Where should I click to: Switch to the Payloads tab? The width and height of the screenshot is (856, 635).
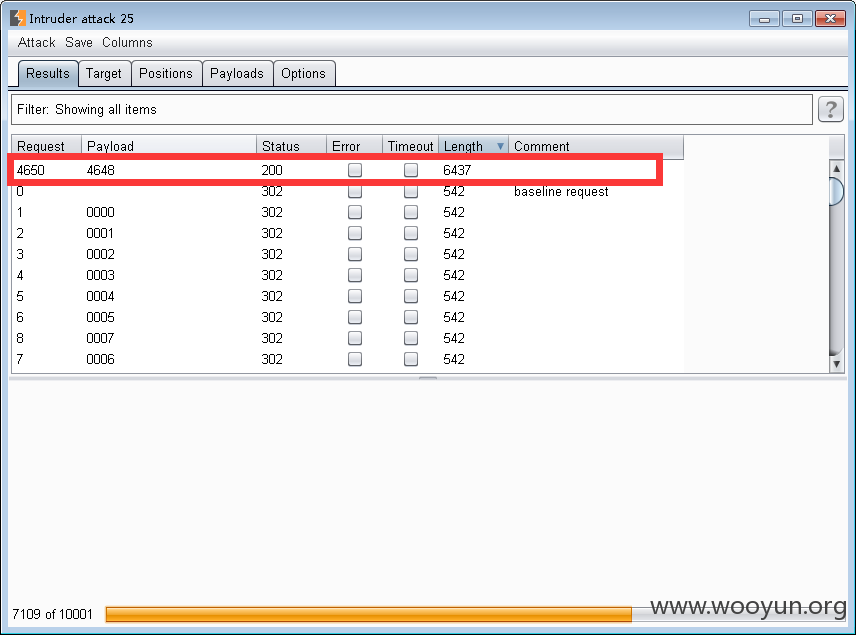[x=237, y=73]
